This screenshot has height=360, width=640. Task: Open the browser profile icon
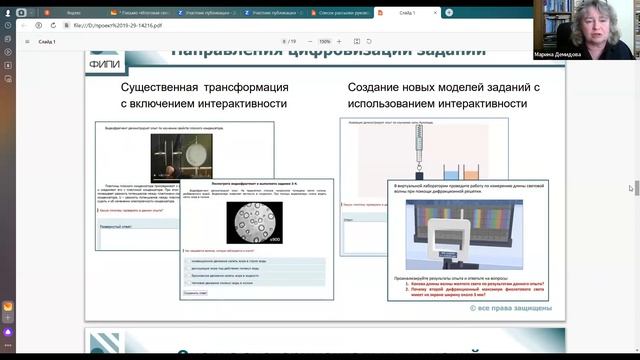(8, 13)
